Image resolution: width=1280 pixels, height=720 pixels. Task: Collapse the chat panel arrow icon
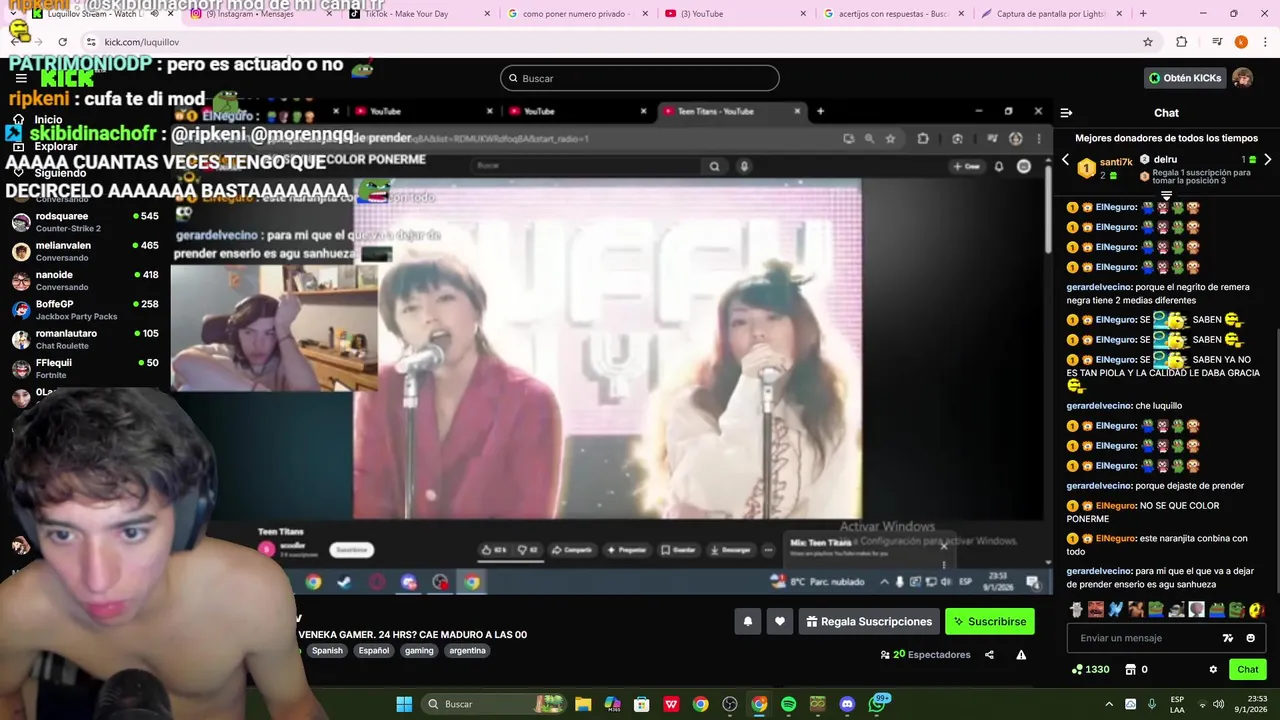click(1066, 113)
